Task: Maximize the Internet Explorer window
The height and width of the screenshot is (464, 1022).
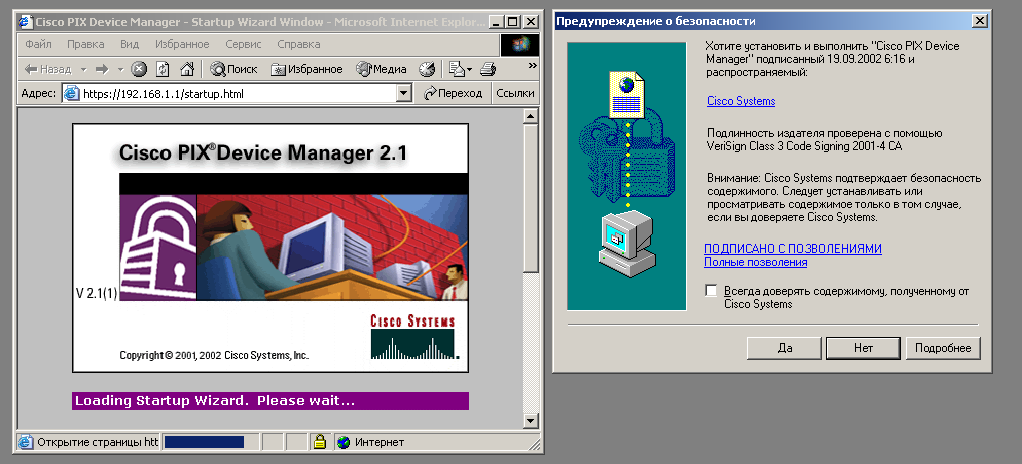Action: click(514, 22)
